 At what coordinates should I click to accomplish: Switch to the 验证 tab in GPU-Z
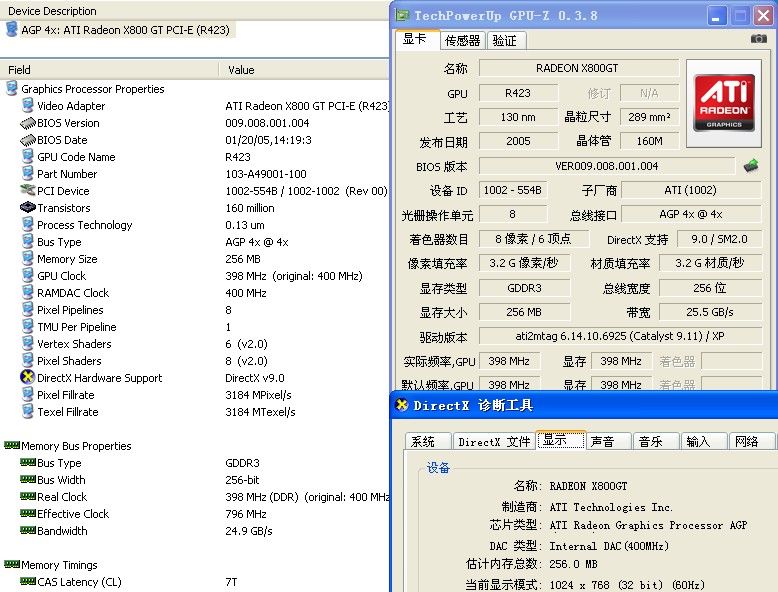(x=505, y=40)
